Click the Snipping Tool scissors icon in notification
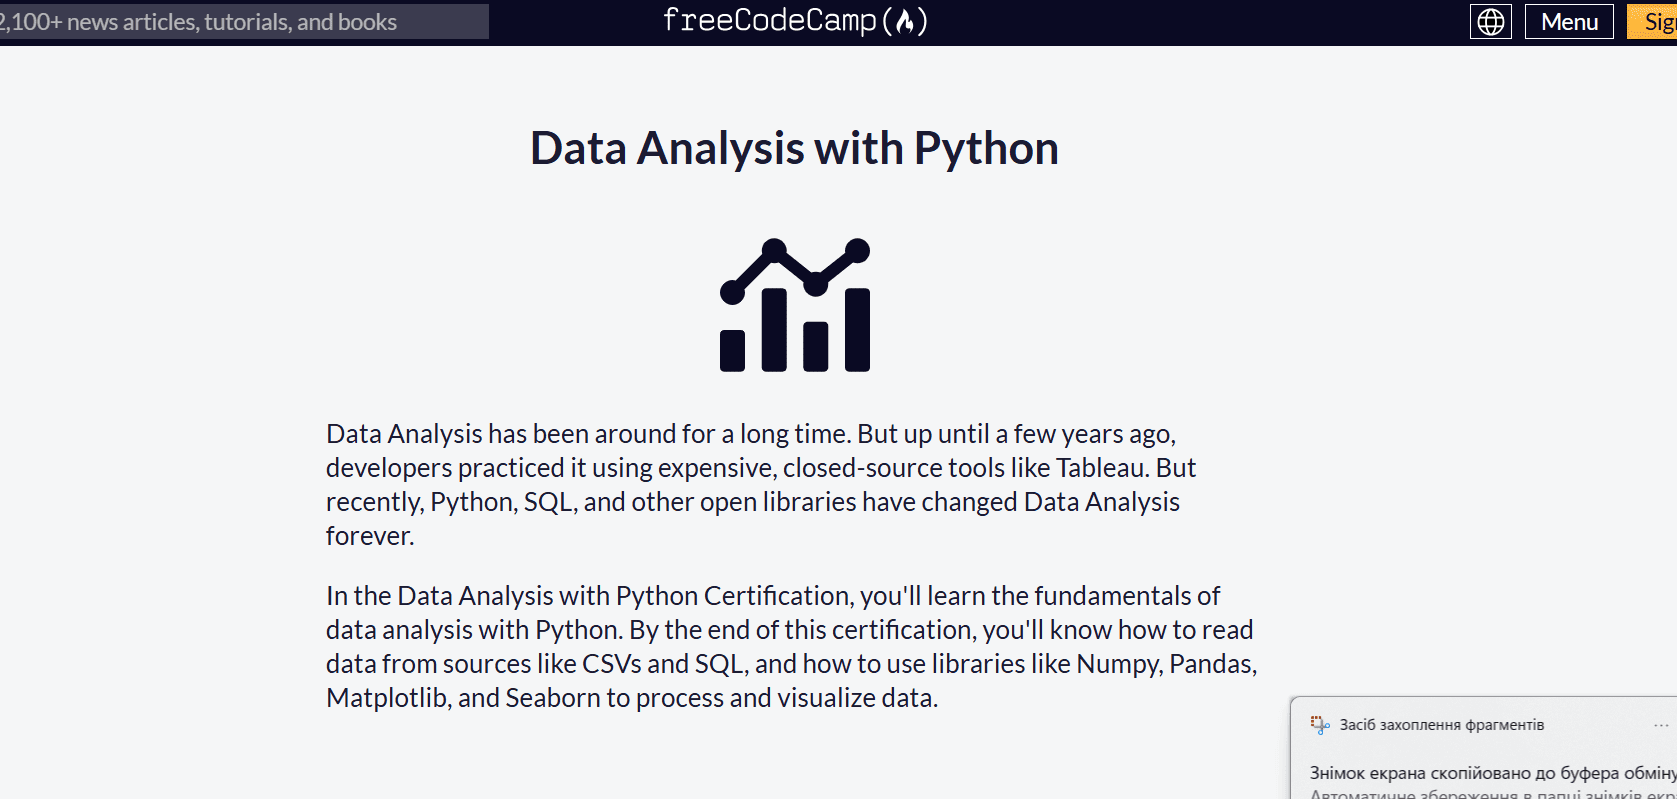 pos(1318,723)
